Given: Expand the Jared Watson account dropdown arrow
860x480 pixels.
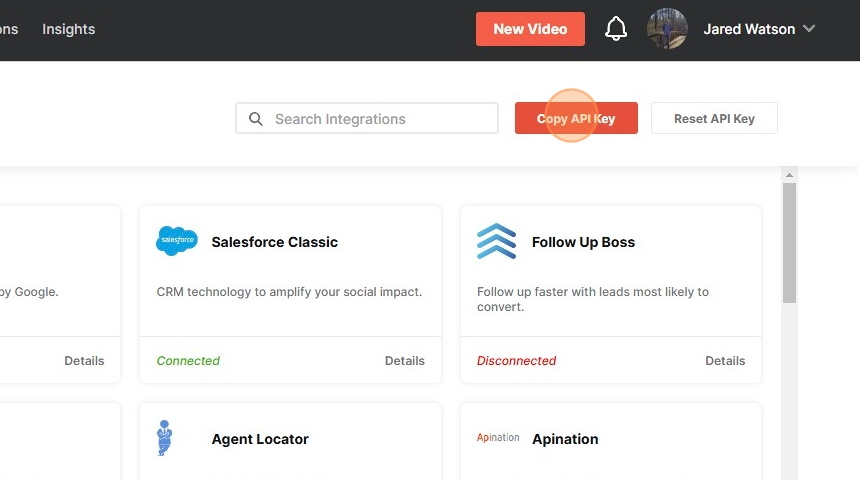Looking at the screenshot, I should 809,29.
